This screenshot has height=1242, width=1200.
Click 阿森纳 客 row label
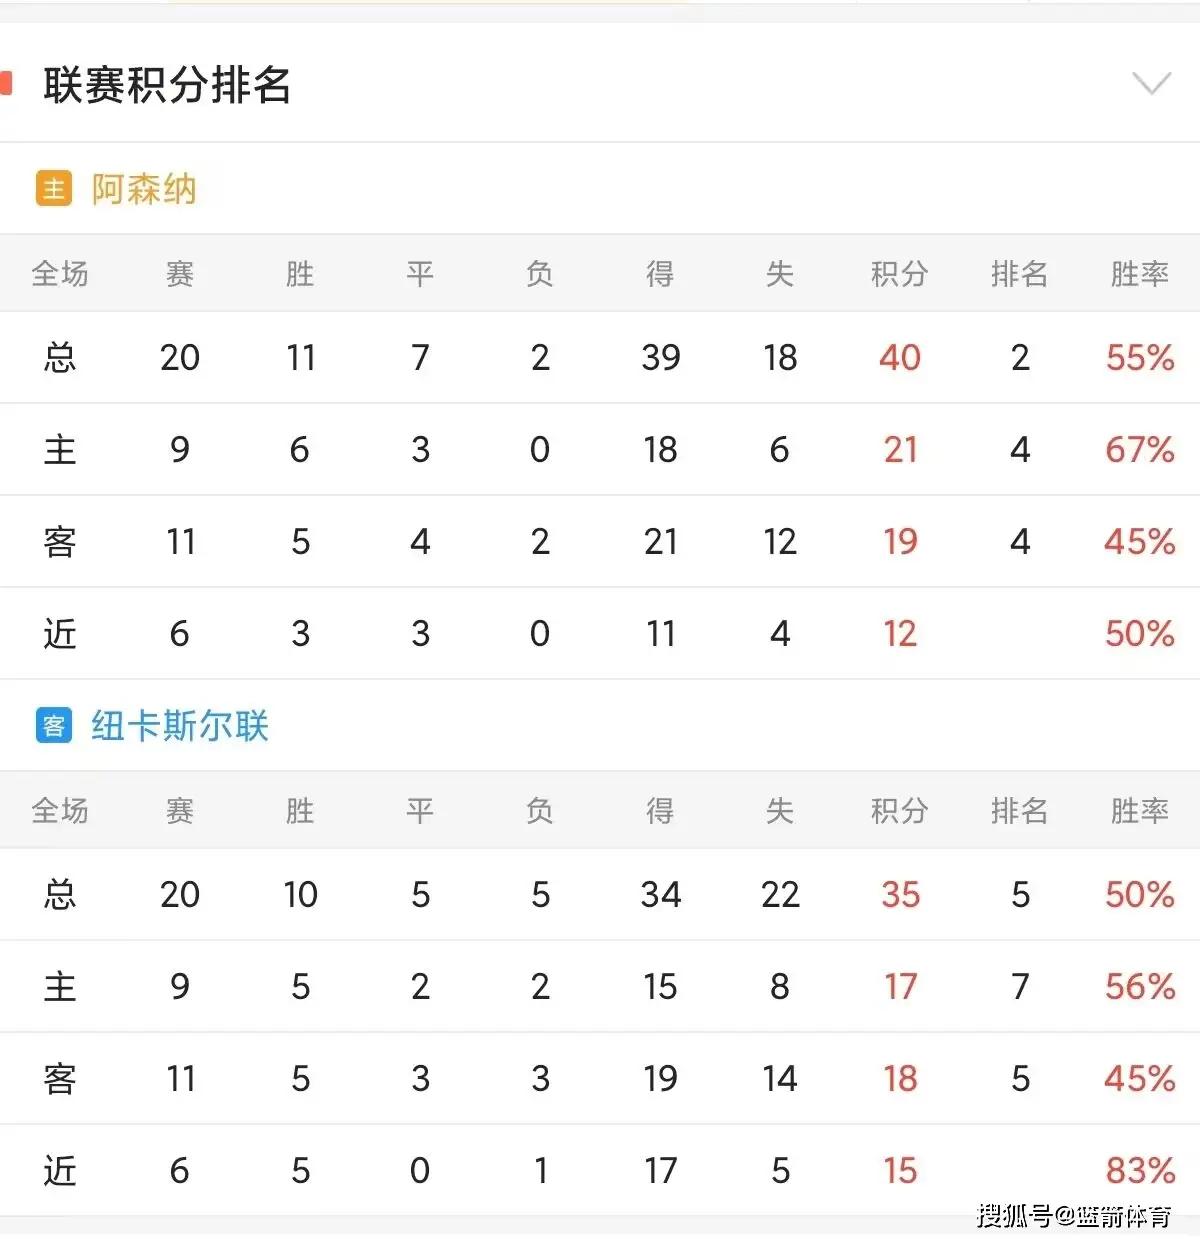coord(60,541)
